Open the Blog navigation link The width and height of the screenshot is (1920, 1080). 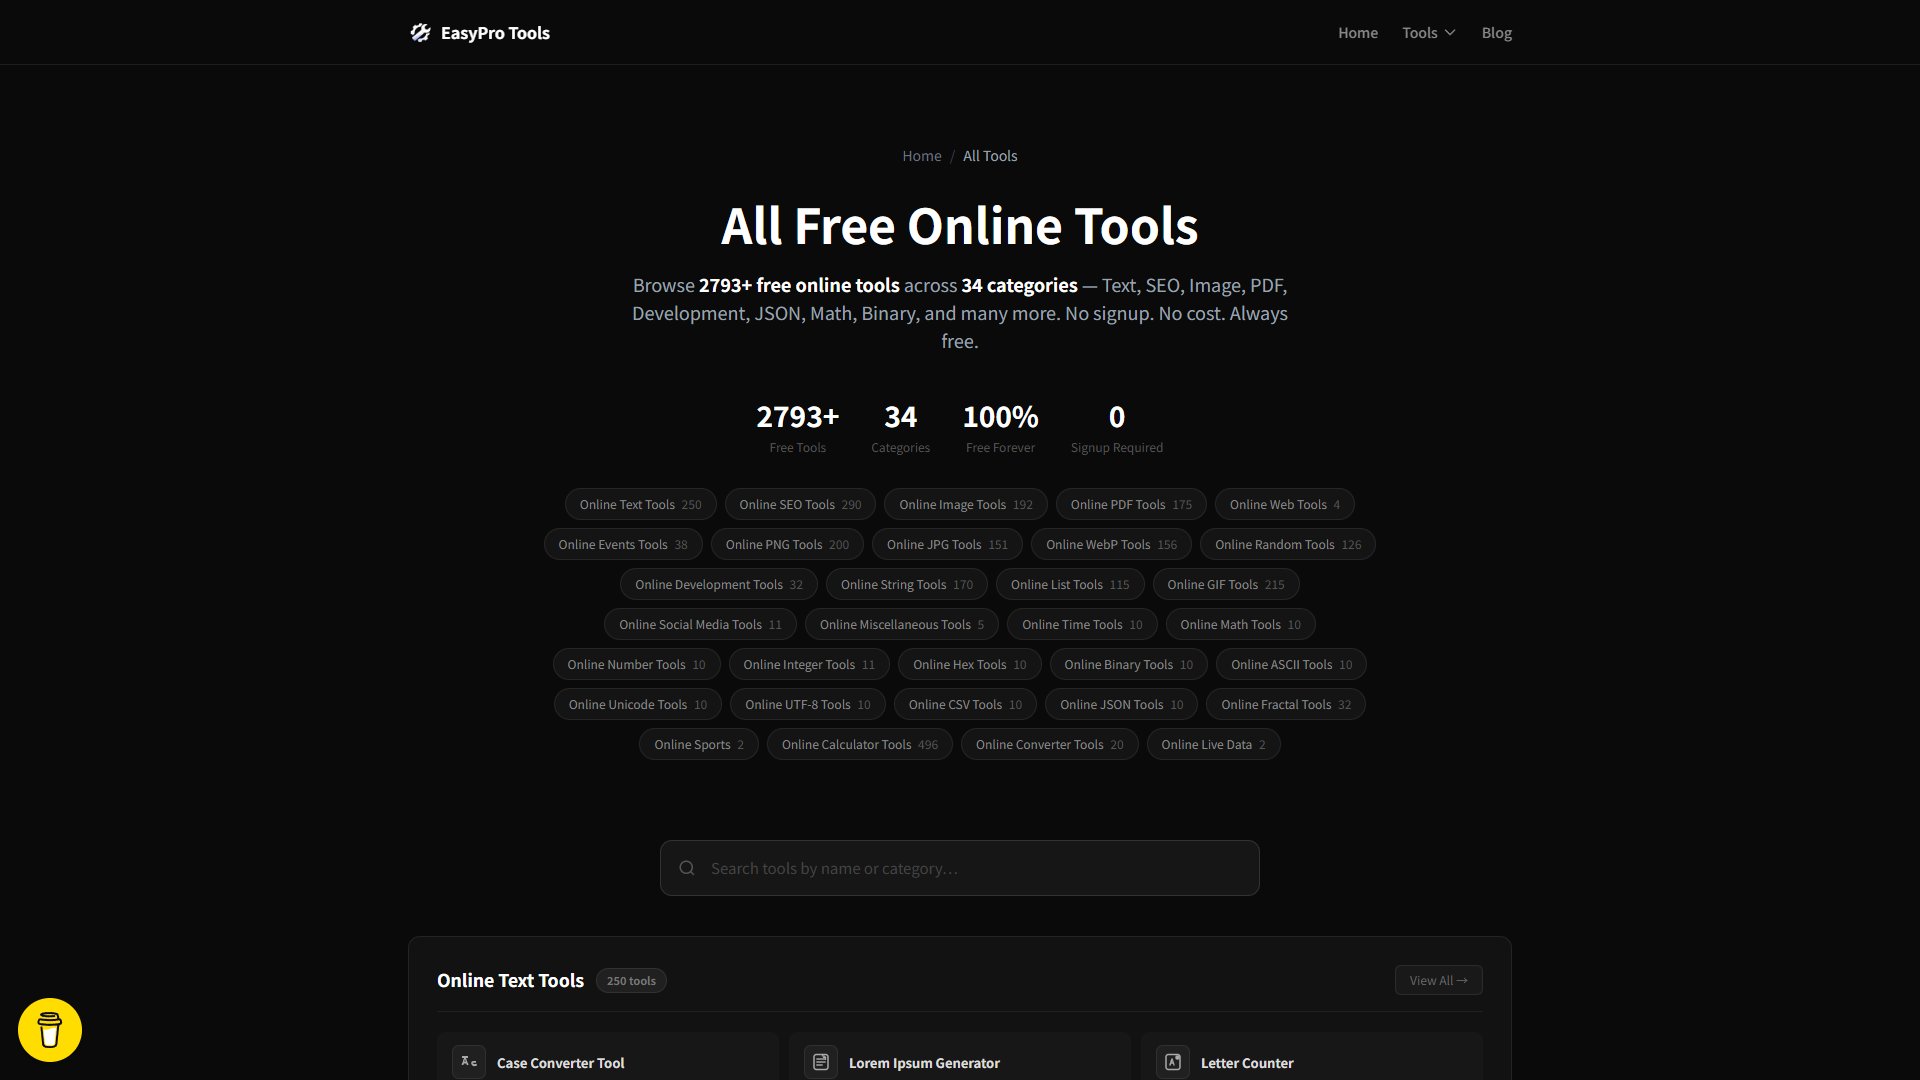coord(1496,33)
